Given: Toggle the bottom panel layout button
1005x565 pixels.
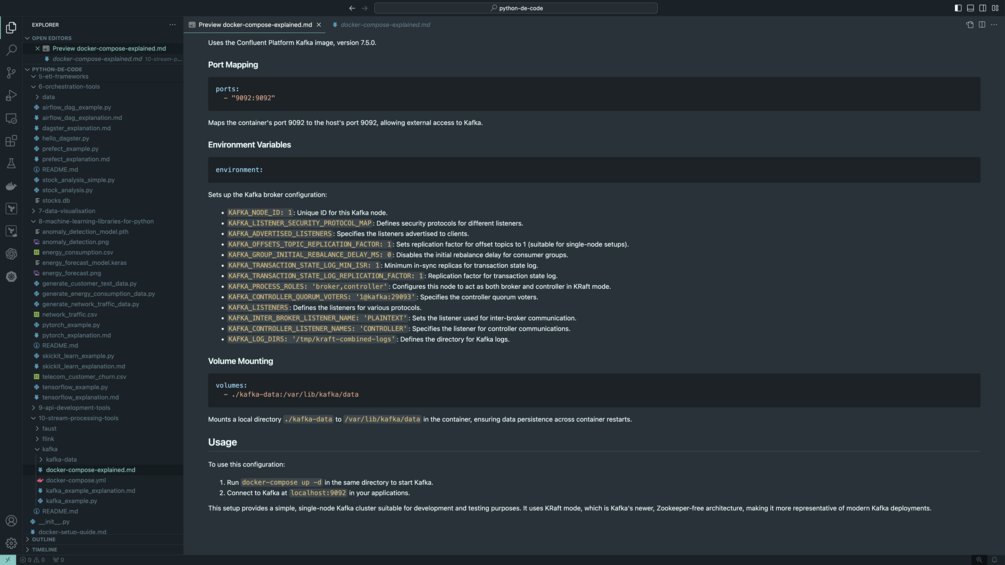Looking at the screenshot, I should coord(970,8).
